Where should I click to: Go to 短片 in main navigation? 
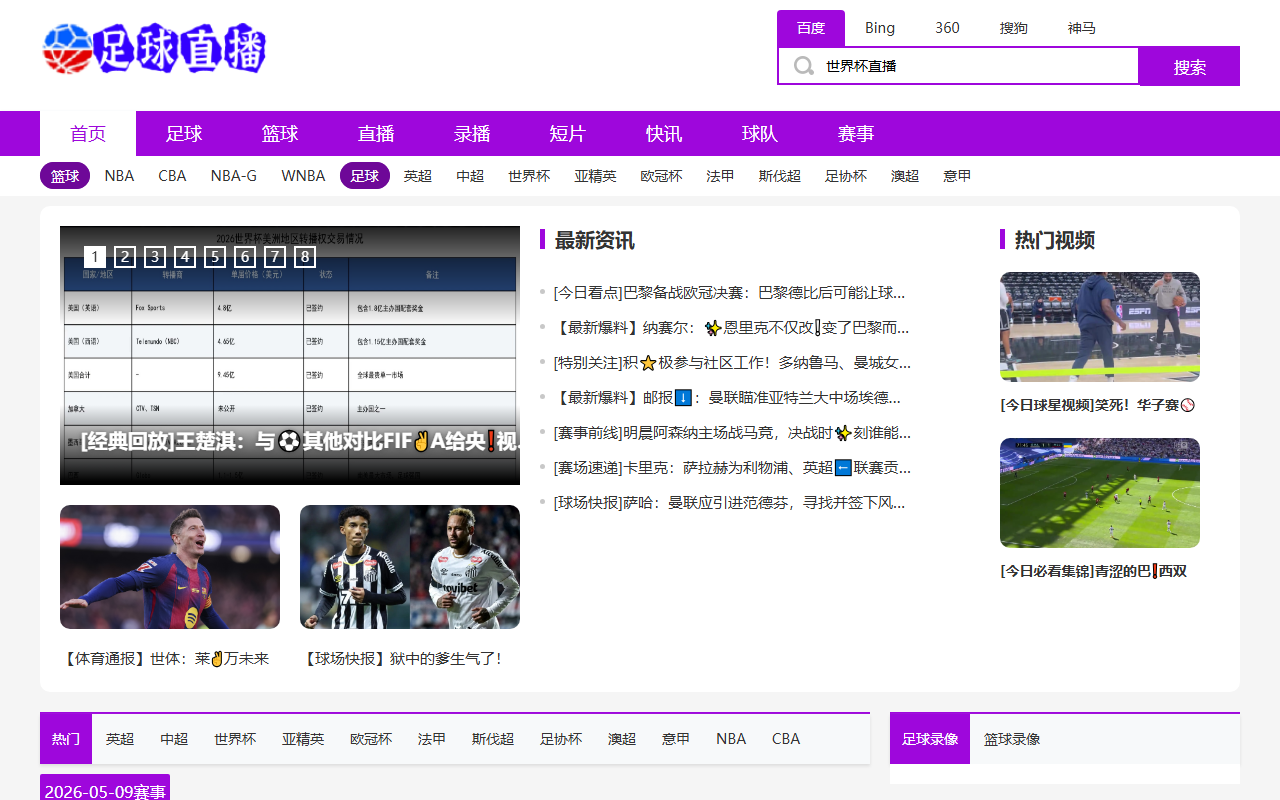[x=568, y=133]
